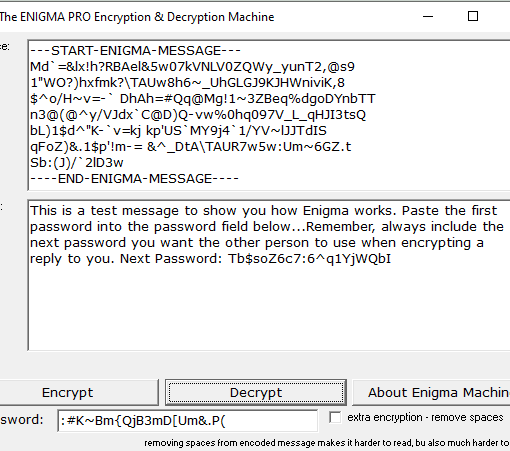Focus the password input field
This screenshot has height=451, width=510.
coord(187,421)
